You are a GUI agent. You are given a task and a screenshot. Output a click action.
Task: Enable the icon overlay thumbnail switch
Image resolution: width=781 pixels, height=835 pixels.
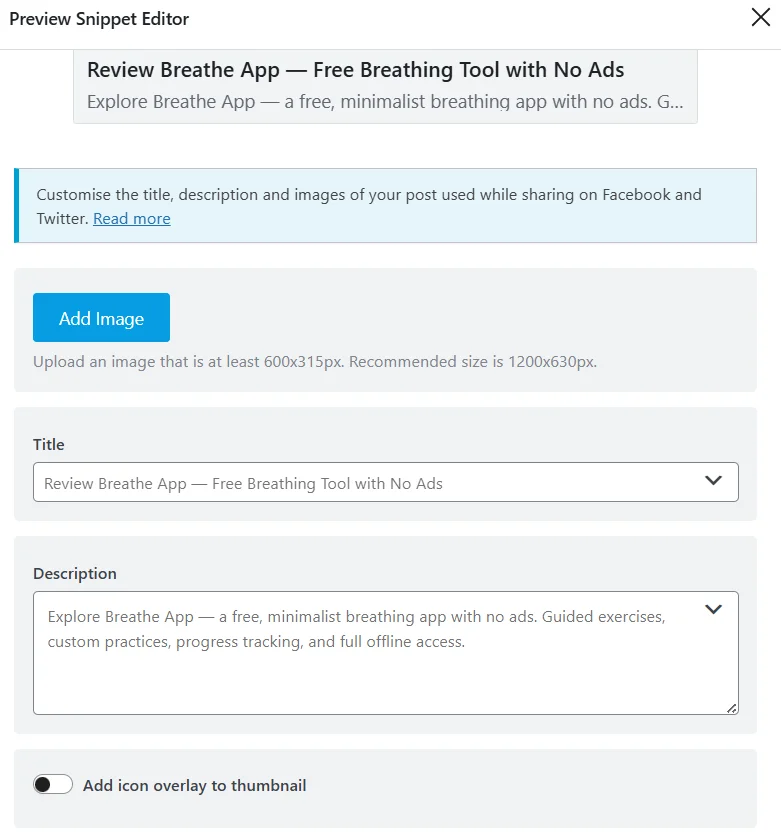pos(53,784)
